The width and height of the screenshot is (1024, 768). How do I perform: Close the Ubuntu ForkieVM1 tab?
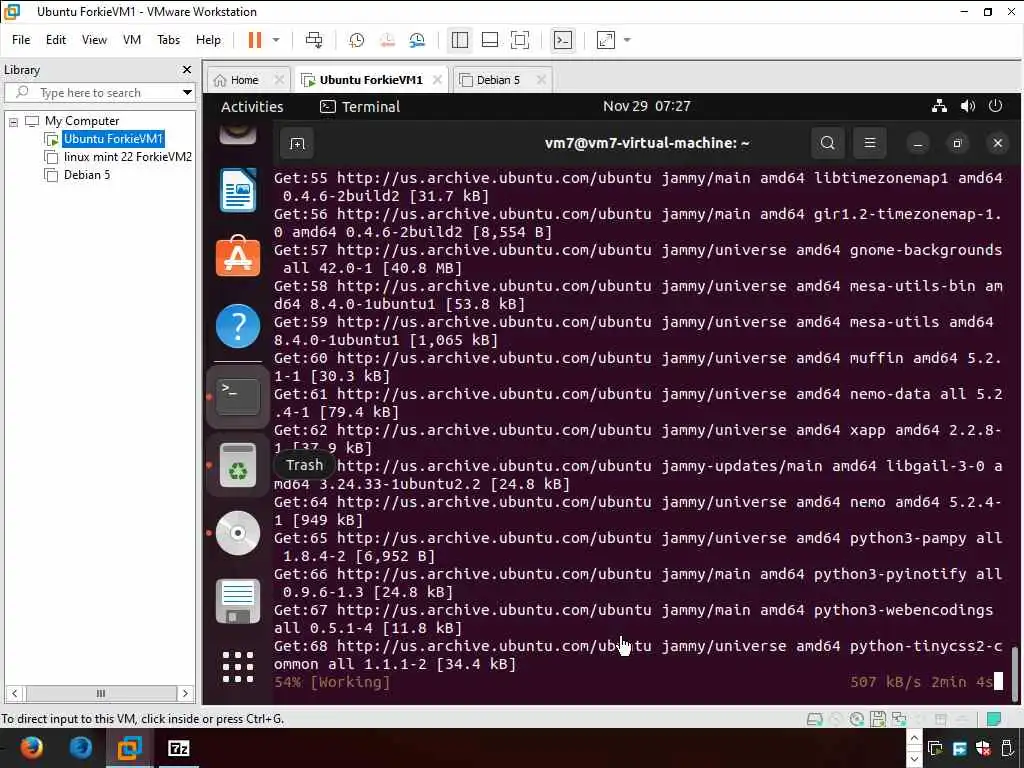(438, 80)
